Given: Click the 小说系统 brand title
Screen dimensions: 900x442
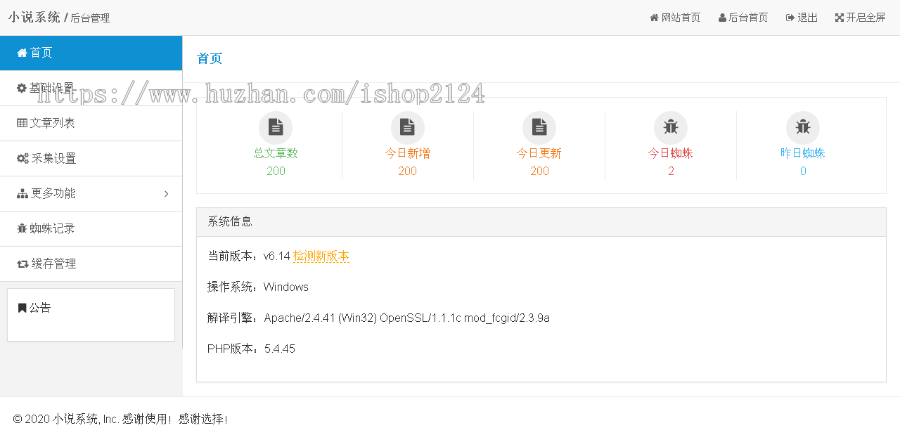Looking at the screenshot, I should click(34, 17).
